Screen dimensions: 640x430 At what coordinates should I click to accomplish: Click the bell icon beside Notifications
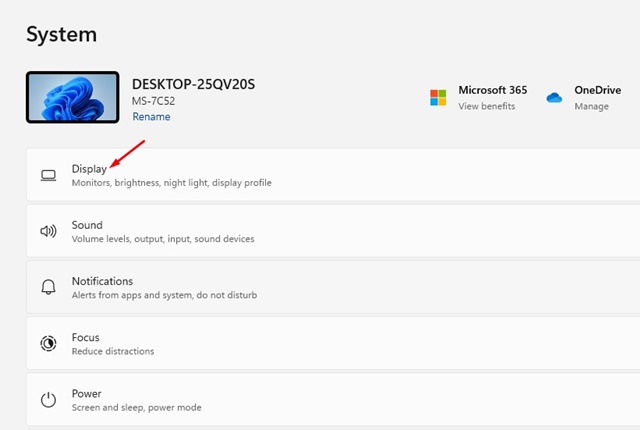48,287
